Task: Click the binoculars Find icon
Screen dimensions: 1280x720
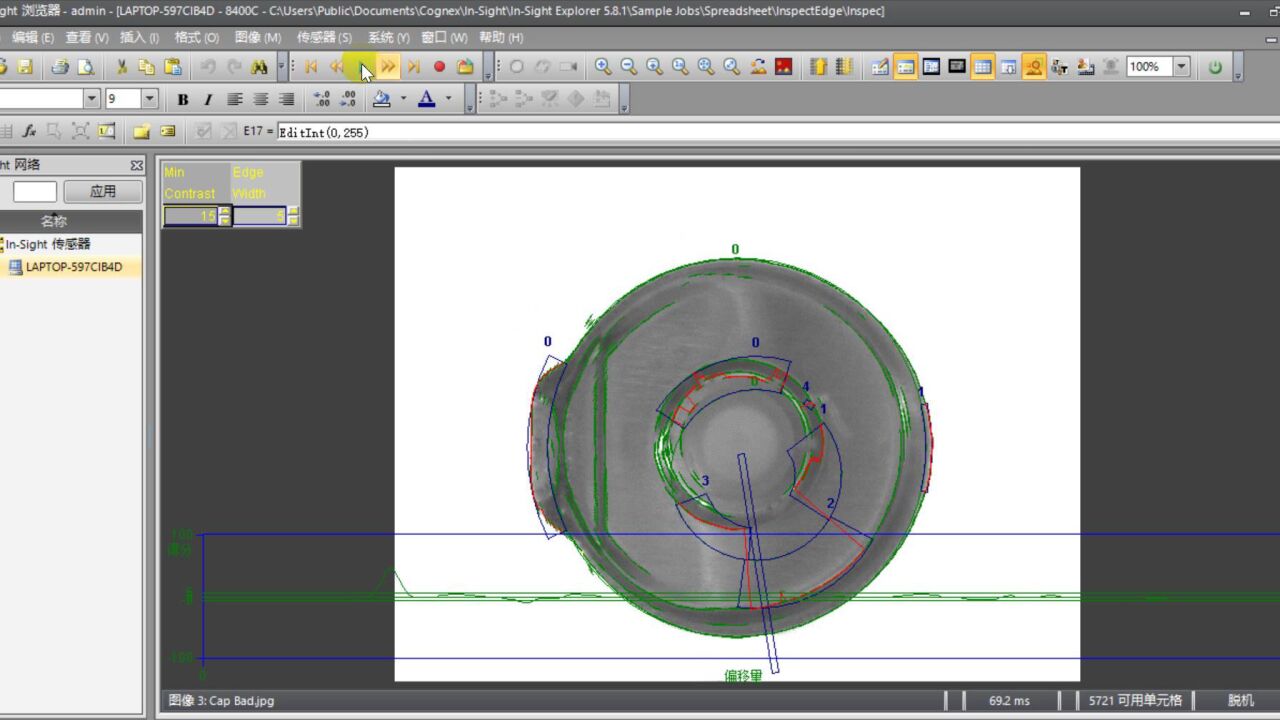Action: click(259, 67)
